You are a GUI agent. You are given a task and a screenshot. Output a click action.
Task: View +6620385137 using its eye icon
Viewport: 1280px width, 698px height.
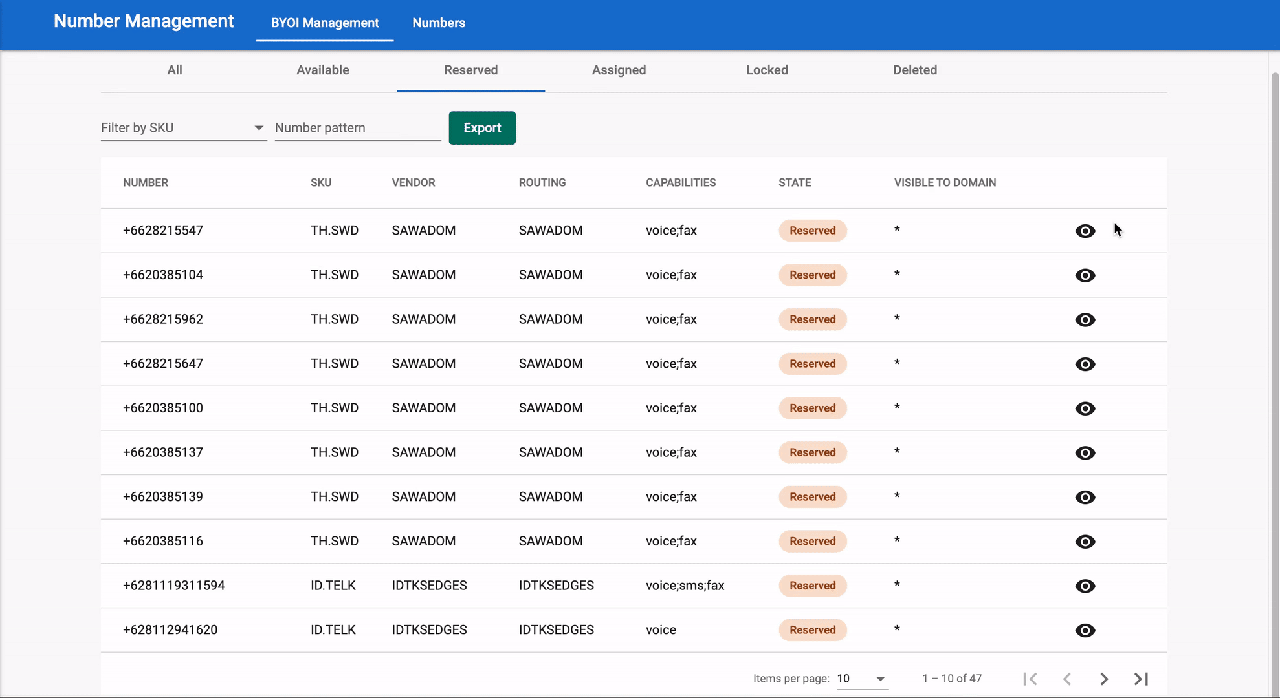click(x=1085, y=453)
